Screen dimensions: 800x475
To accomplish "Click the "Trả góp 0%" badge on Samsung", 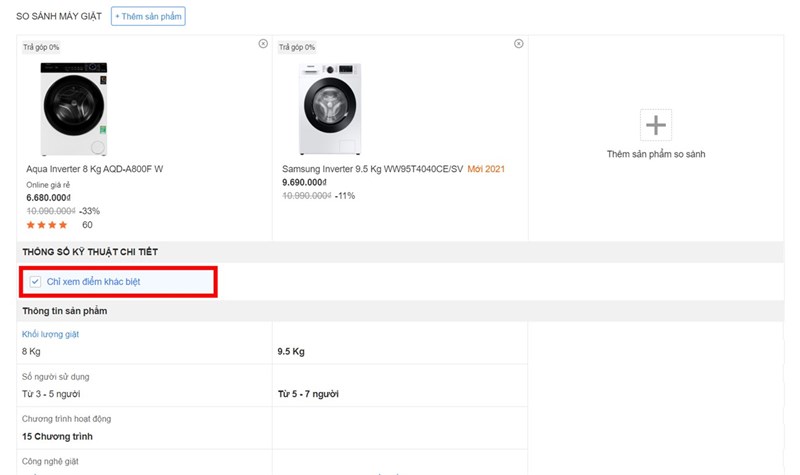I will (x=297, y=47).
